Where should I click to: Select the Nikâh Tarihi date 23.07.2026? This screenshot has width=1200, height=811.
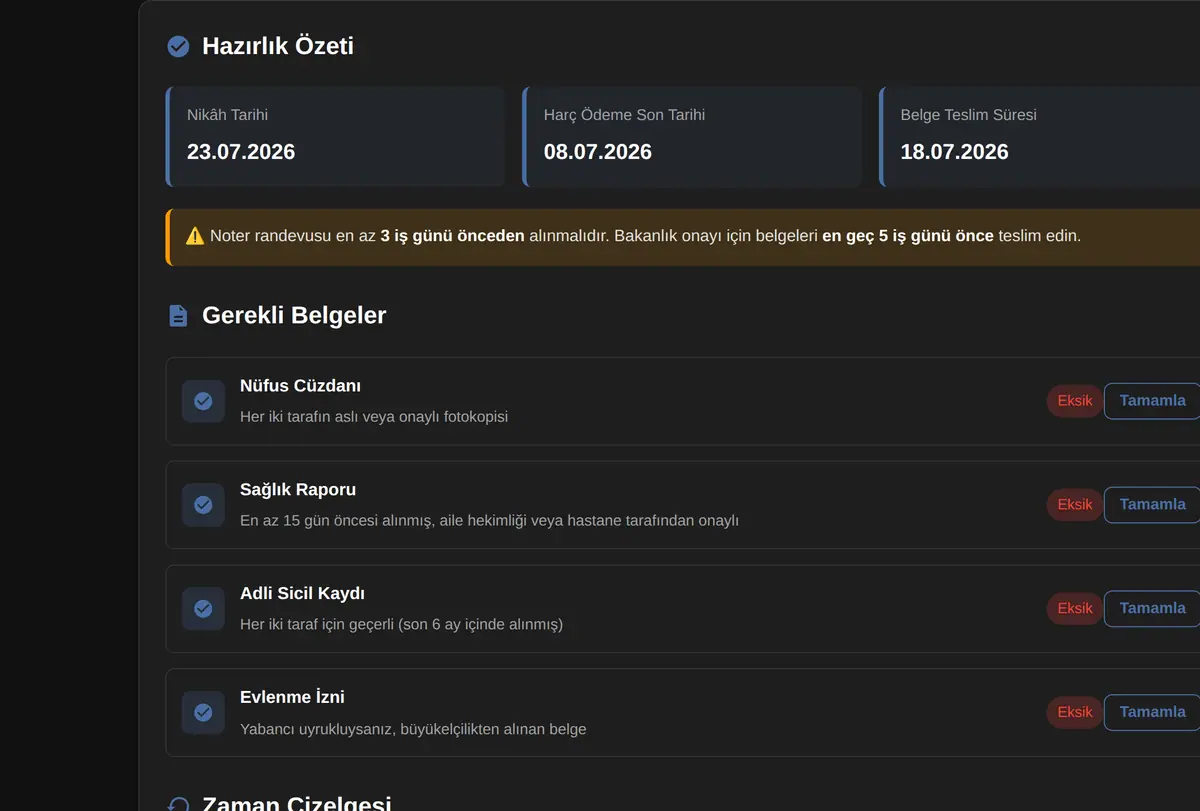pos(241,152)
